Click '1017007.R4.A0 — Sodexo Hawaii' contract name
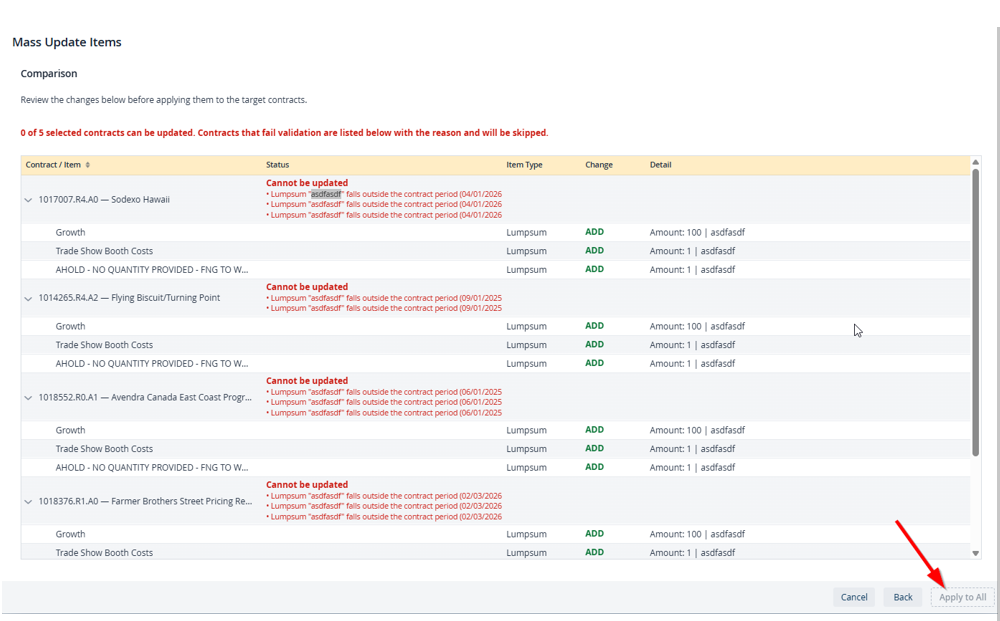Viewport: 1000px width, 621px height. (104, 200)
